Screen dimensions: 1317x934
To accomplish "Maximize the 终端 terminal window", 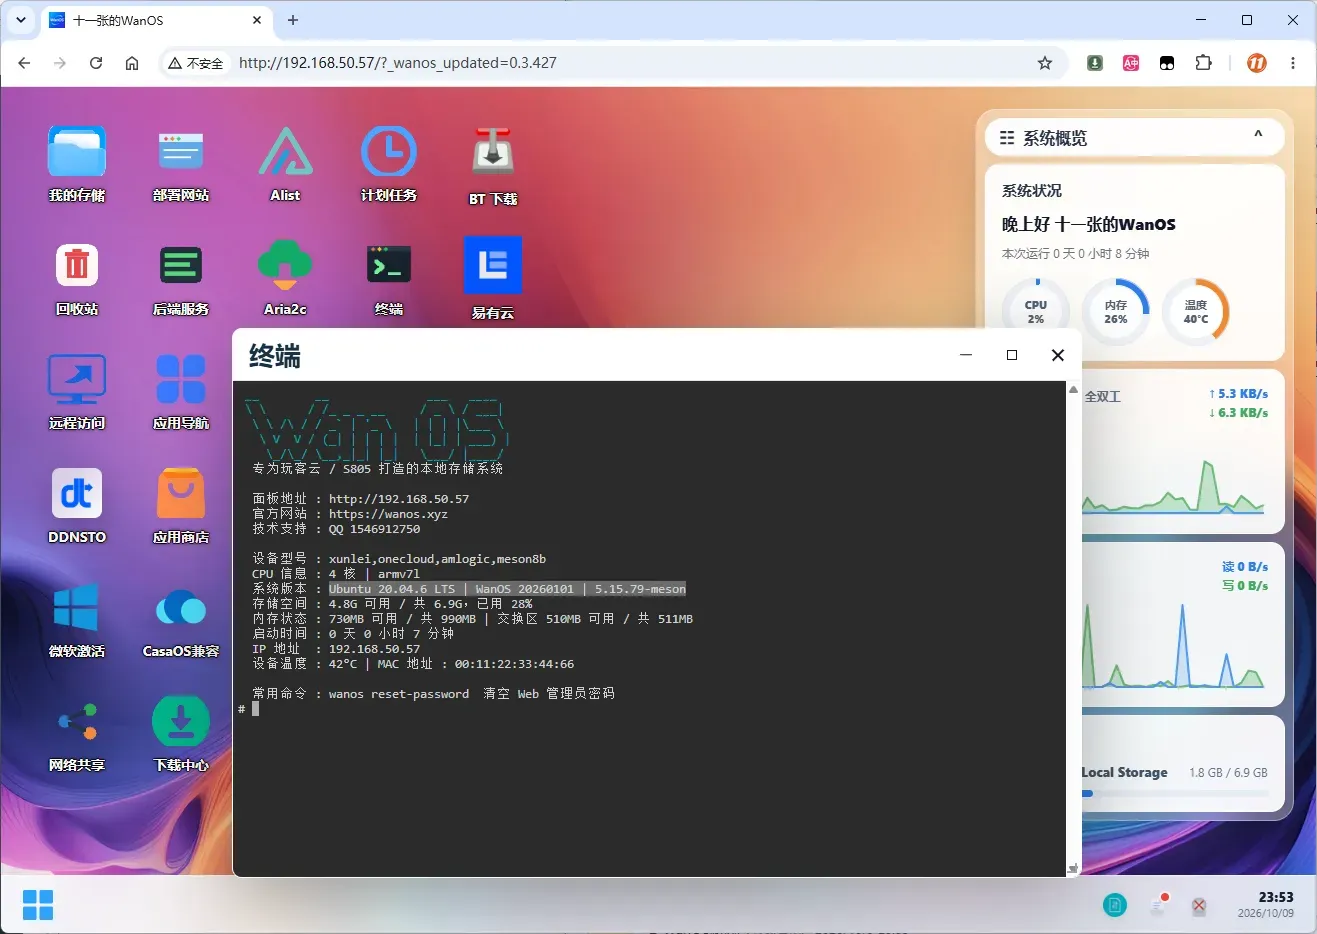I will (1012, 355).
